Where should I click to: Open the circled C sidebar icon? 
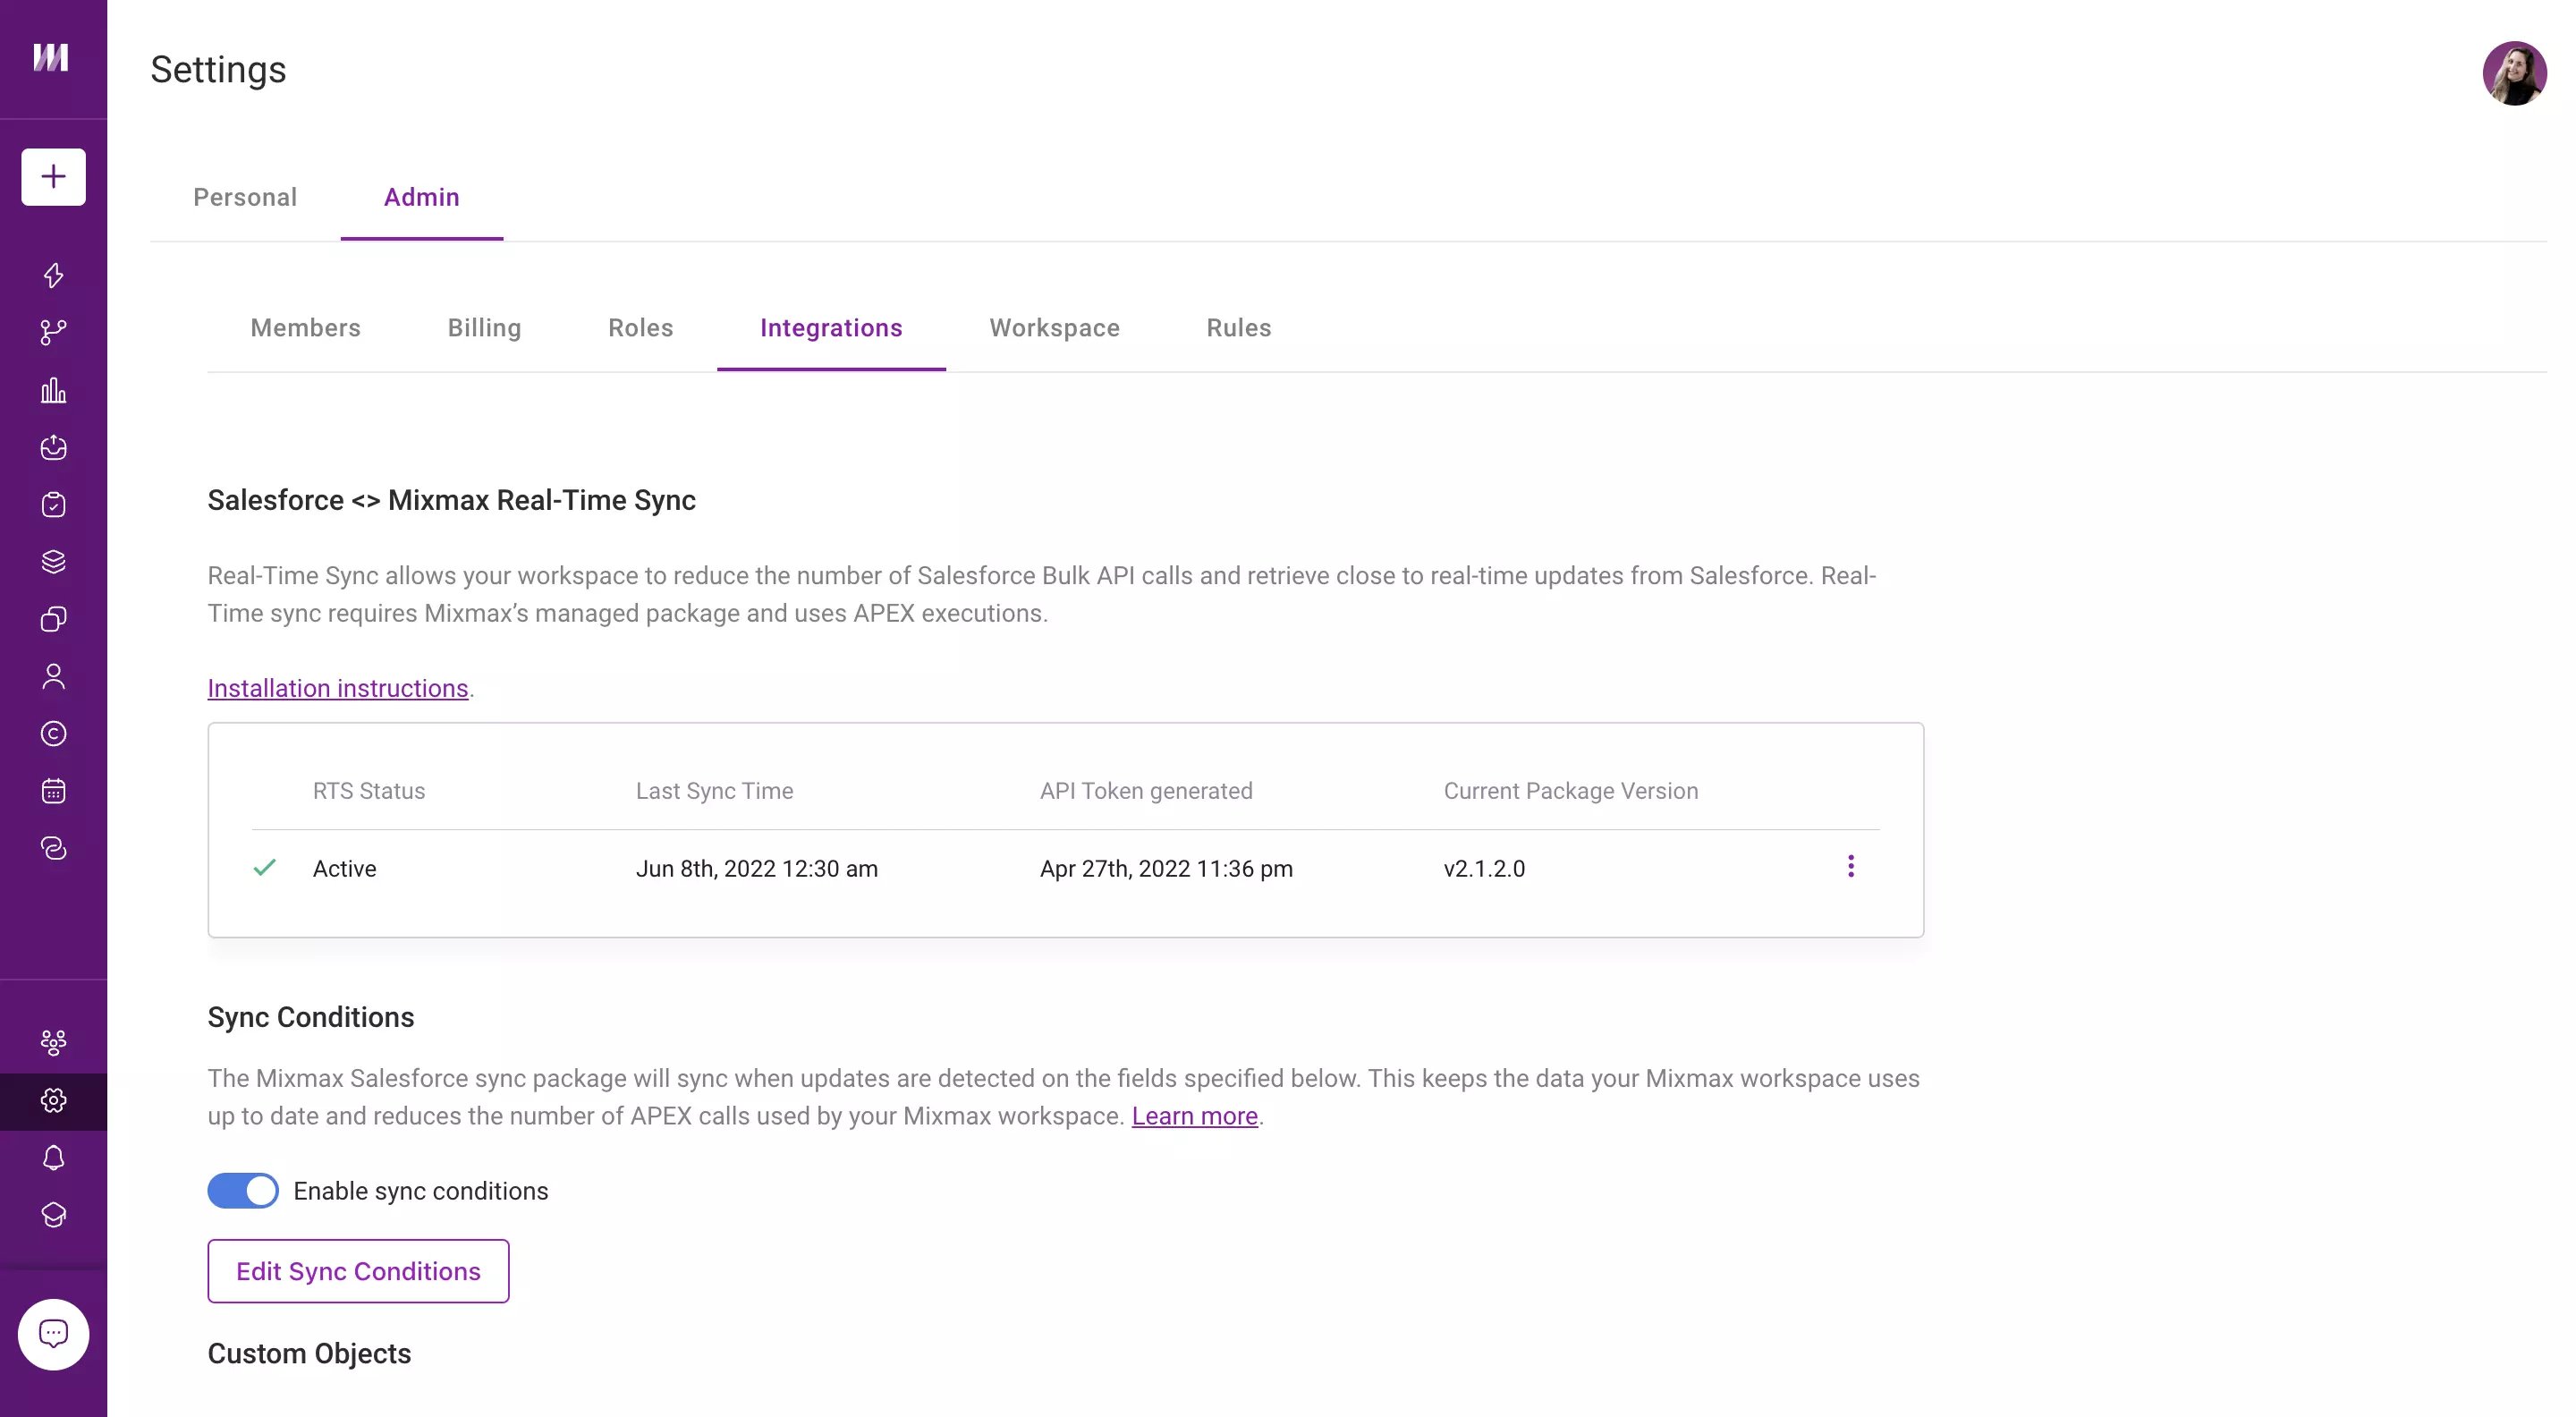(x=53, y=734)
